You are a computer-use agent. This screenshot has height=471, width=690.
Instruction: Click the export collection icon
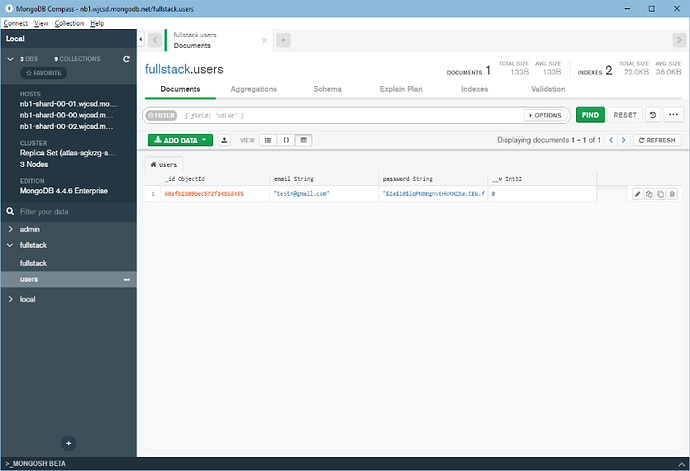[x=224, y=140]
